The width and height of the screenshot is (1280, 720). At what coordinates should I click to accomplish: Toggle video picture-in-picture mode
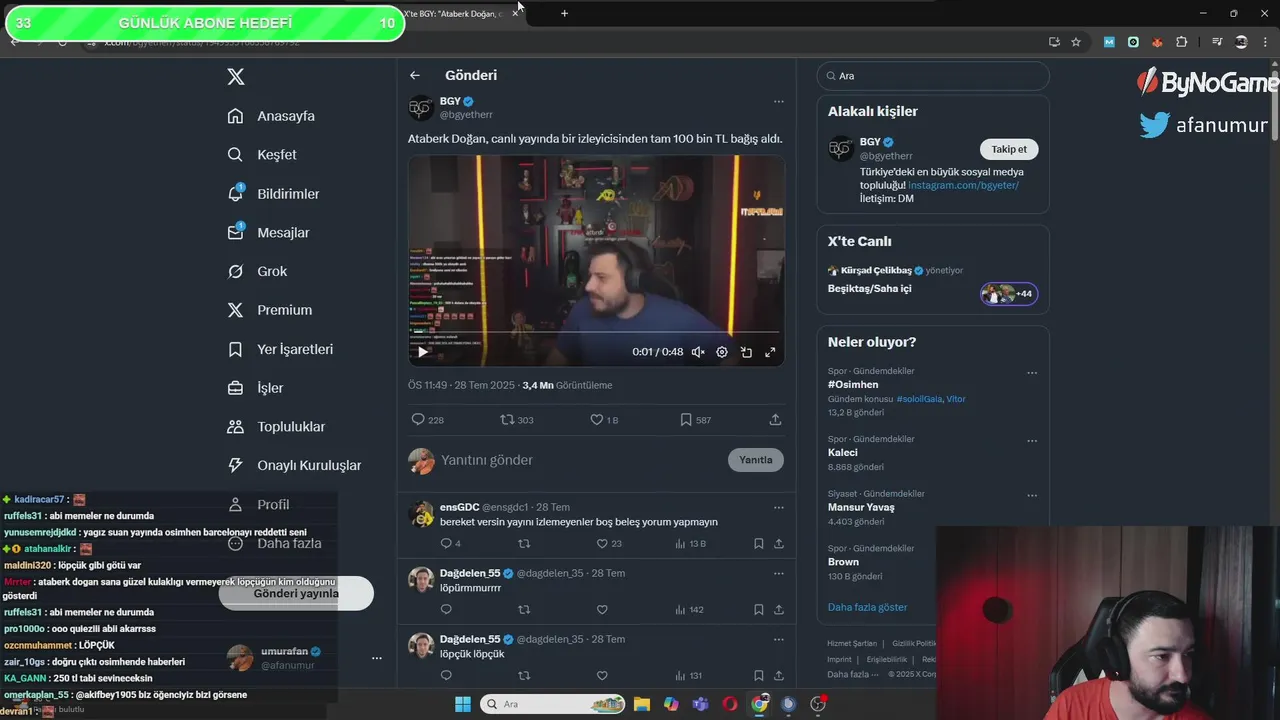pos(746,352)
